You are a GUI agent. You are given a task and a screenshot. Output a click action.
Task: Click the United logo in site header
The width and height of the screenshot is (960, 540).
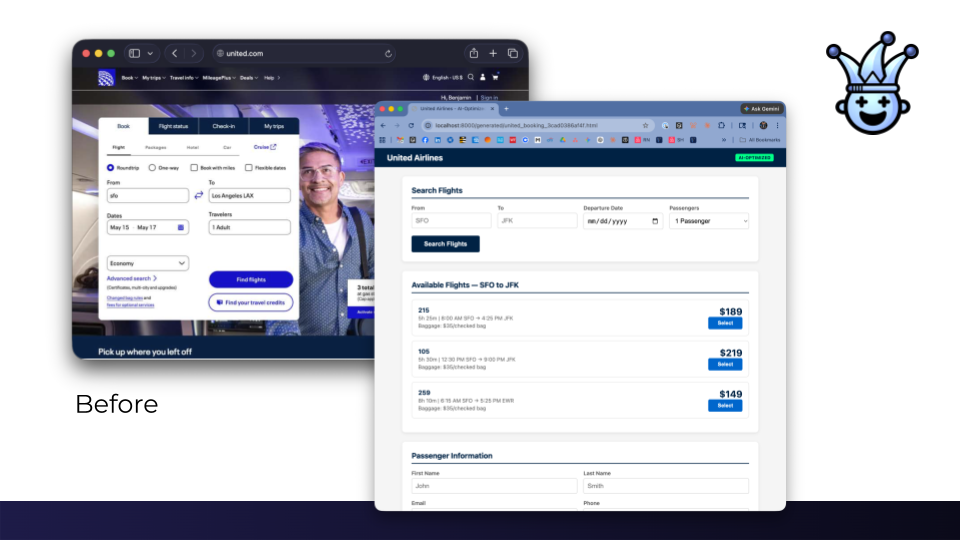pos(106,78)
